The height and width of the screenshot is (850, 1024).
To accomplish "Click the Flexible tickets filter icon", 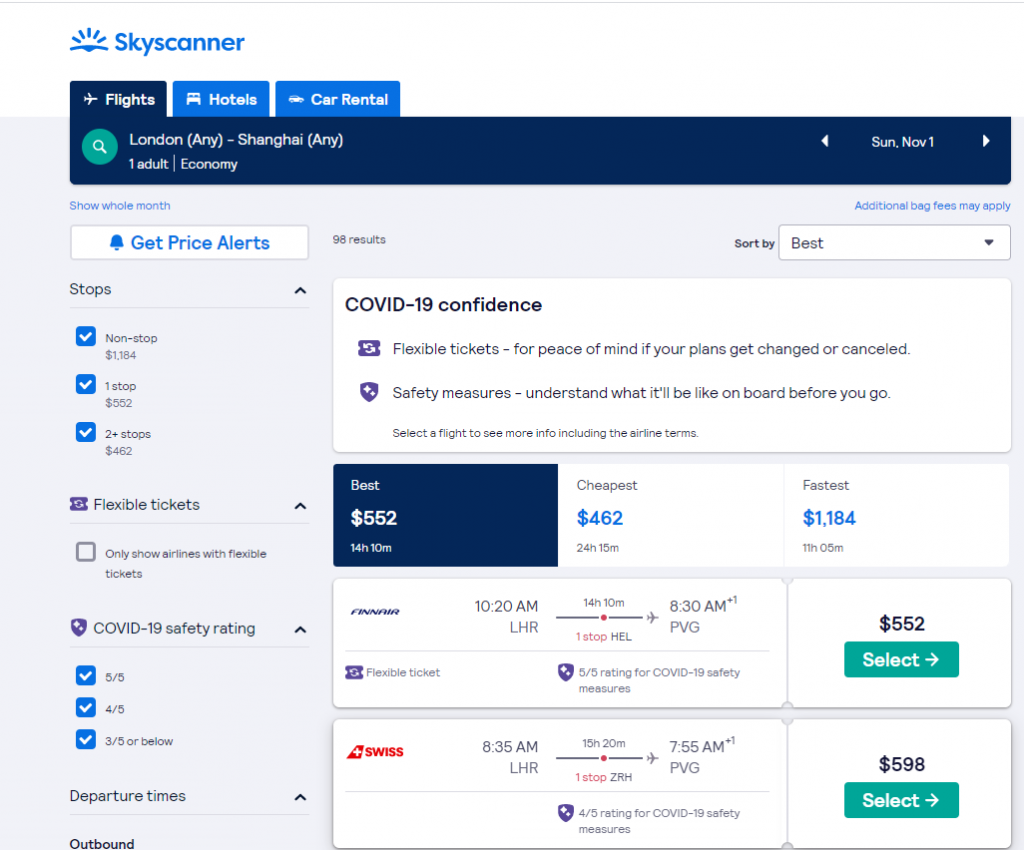I will (78, 504).
